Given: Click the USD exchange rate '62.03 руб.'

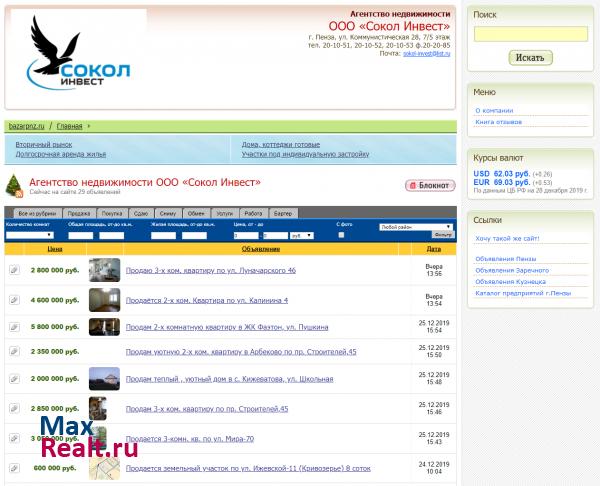Looking at the screenshot, I should (512, 174).
